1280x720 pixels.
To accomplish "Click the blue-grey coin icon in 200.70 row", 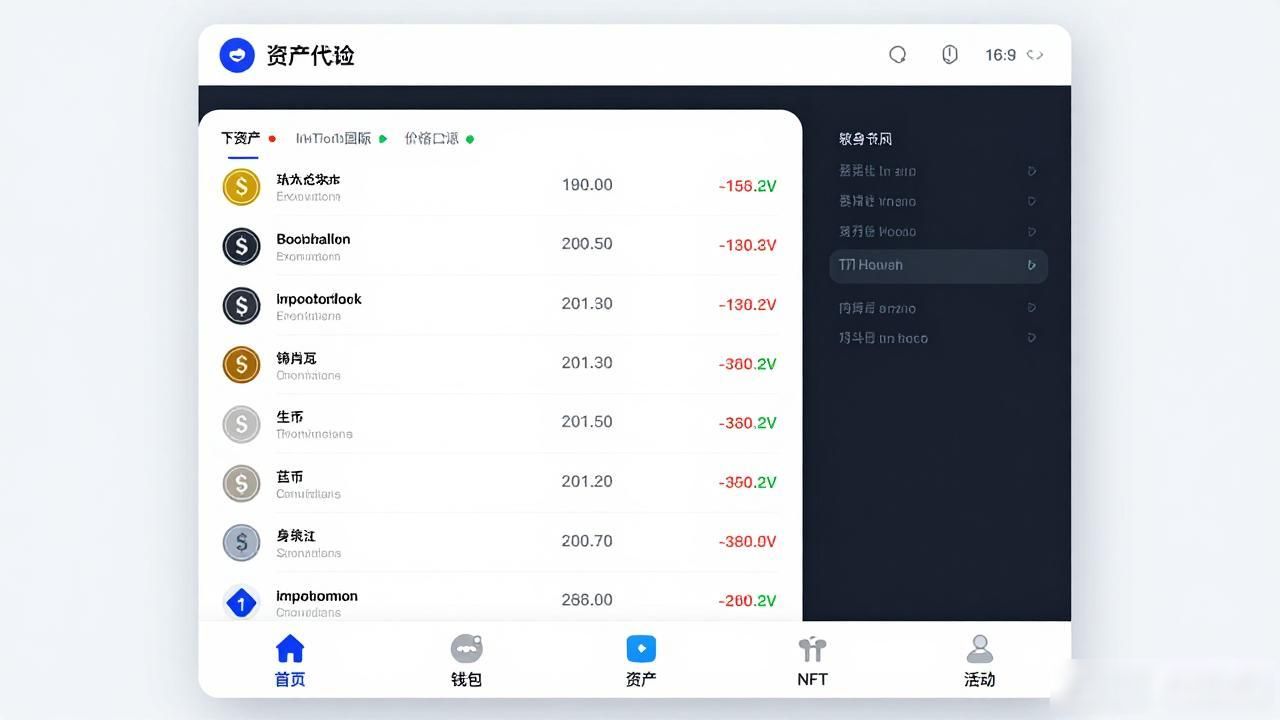I will [241, 543].
